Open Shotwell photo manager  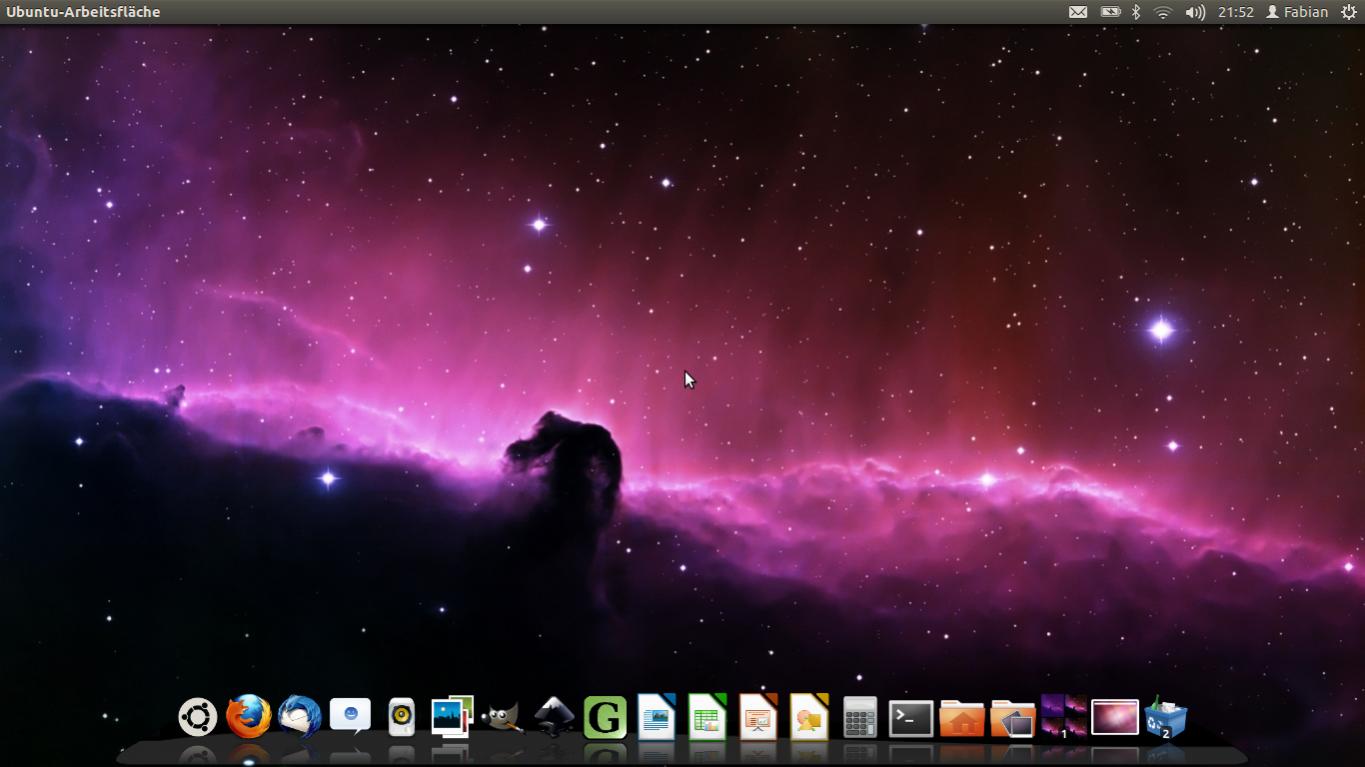click(450, 716)
